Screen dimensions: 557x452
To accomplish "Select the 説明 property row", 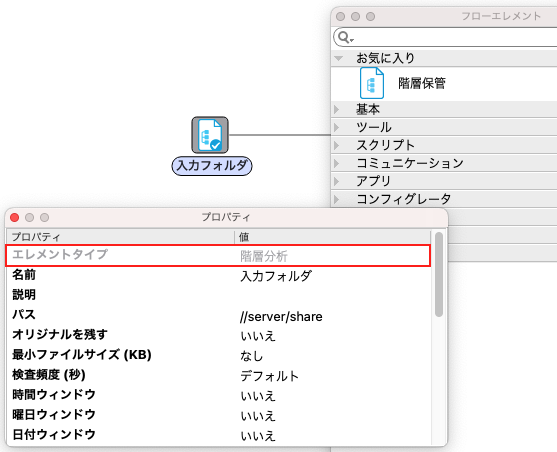I will [x=218, y=295].
